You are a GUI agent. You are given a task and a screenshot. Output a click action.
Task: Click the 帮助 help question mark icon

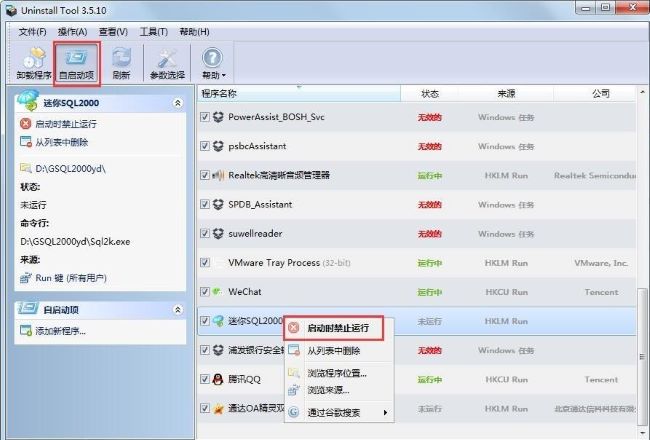tap(213, 58)
